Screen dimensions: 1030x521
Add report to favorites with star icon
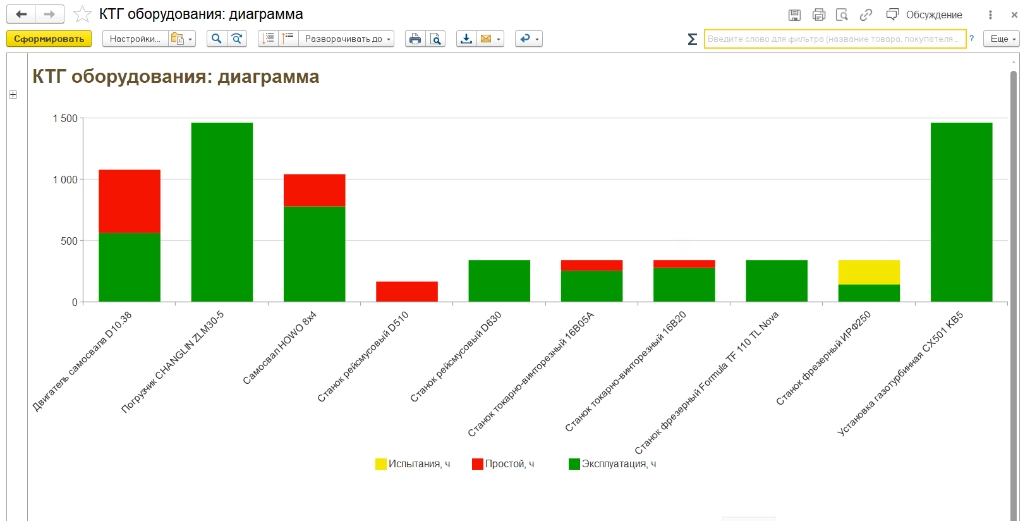(82, 14)
